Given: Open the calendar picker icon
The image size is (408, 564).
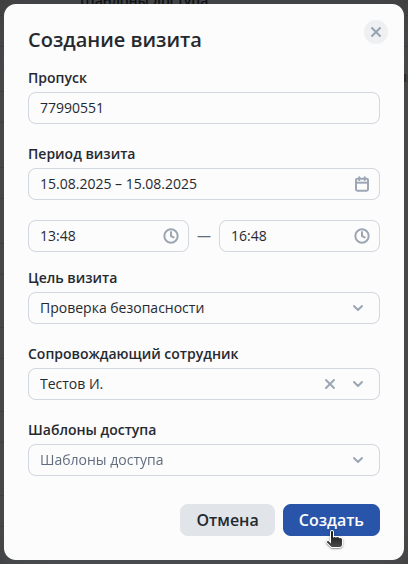Looking at the screenshot, I should tap(362, 184).
